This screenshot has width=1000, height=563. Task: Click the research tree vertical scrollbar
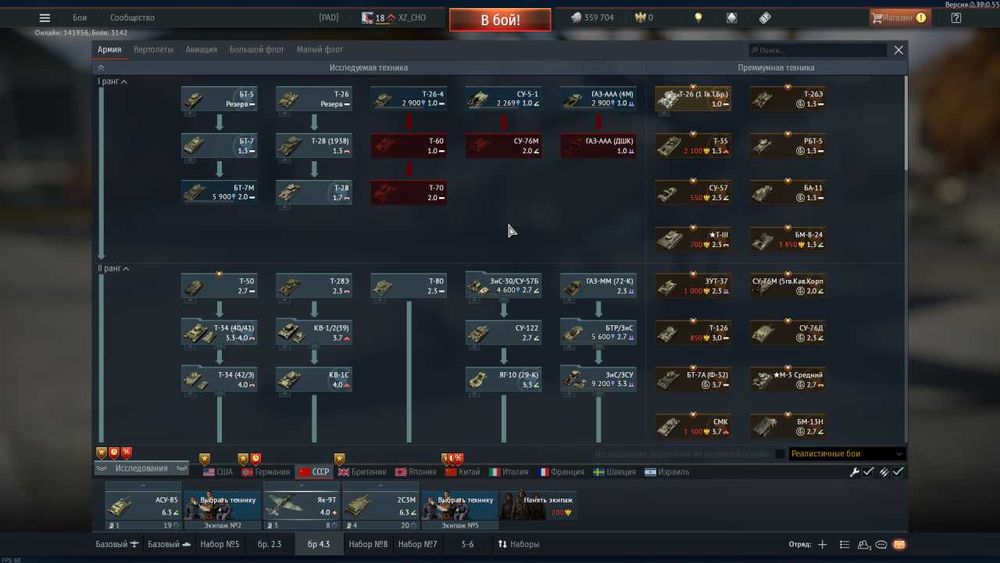[x=905, y=123]
